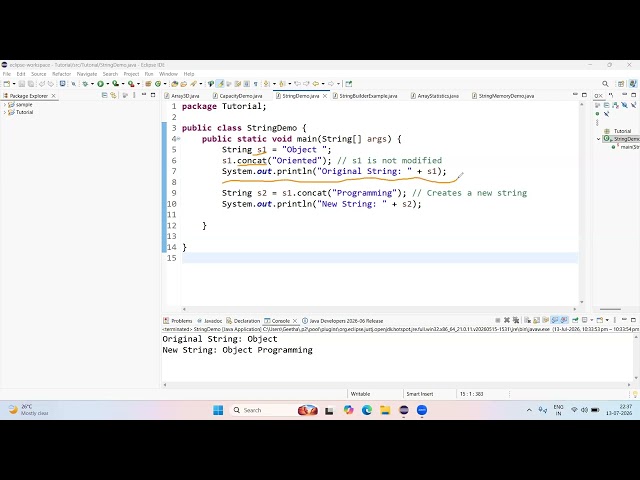Open the Debug button dropdown arrow
This screenshot has width=640, height=480.
tap(92, 84)
